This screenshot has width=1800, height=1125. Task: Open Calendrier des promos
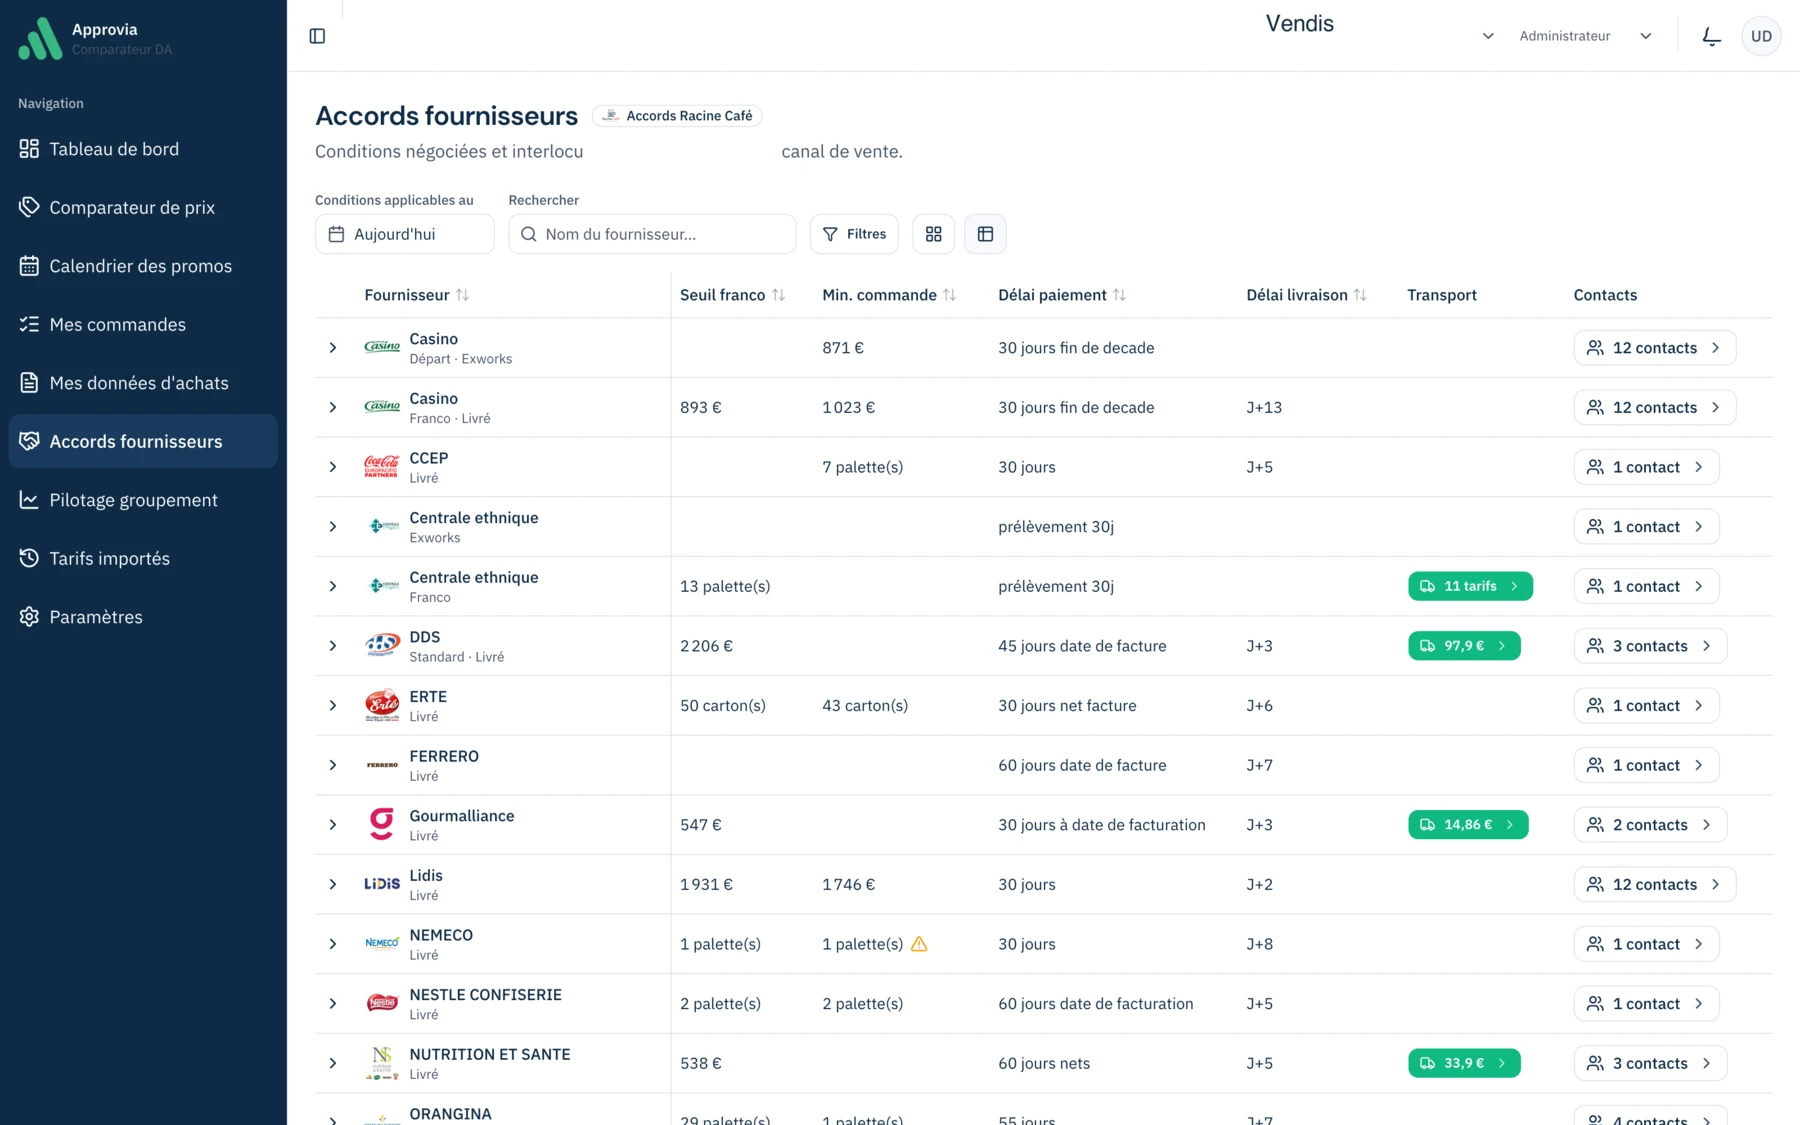click(143, 266)
